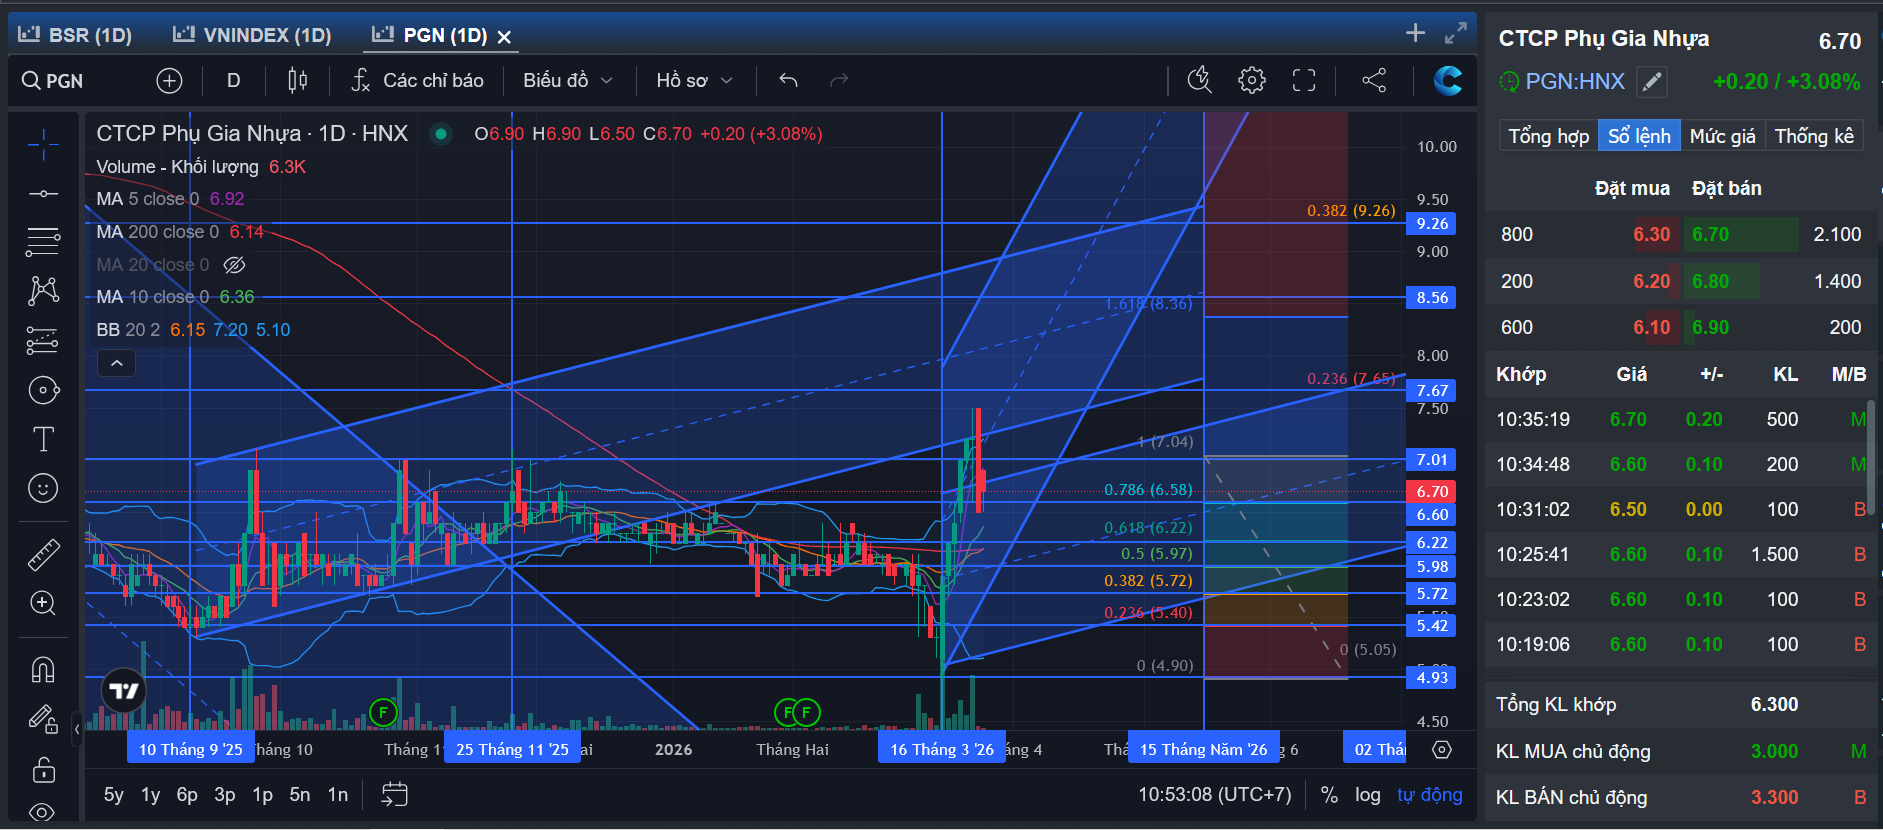Click the edit pencil next to PGN:HNX
1883x830 pixels.
click(x=1652, y=81)
